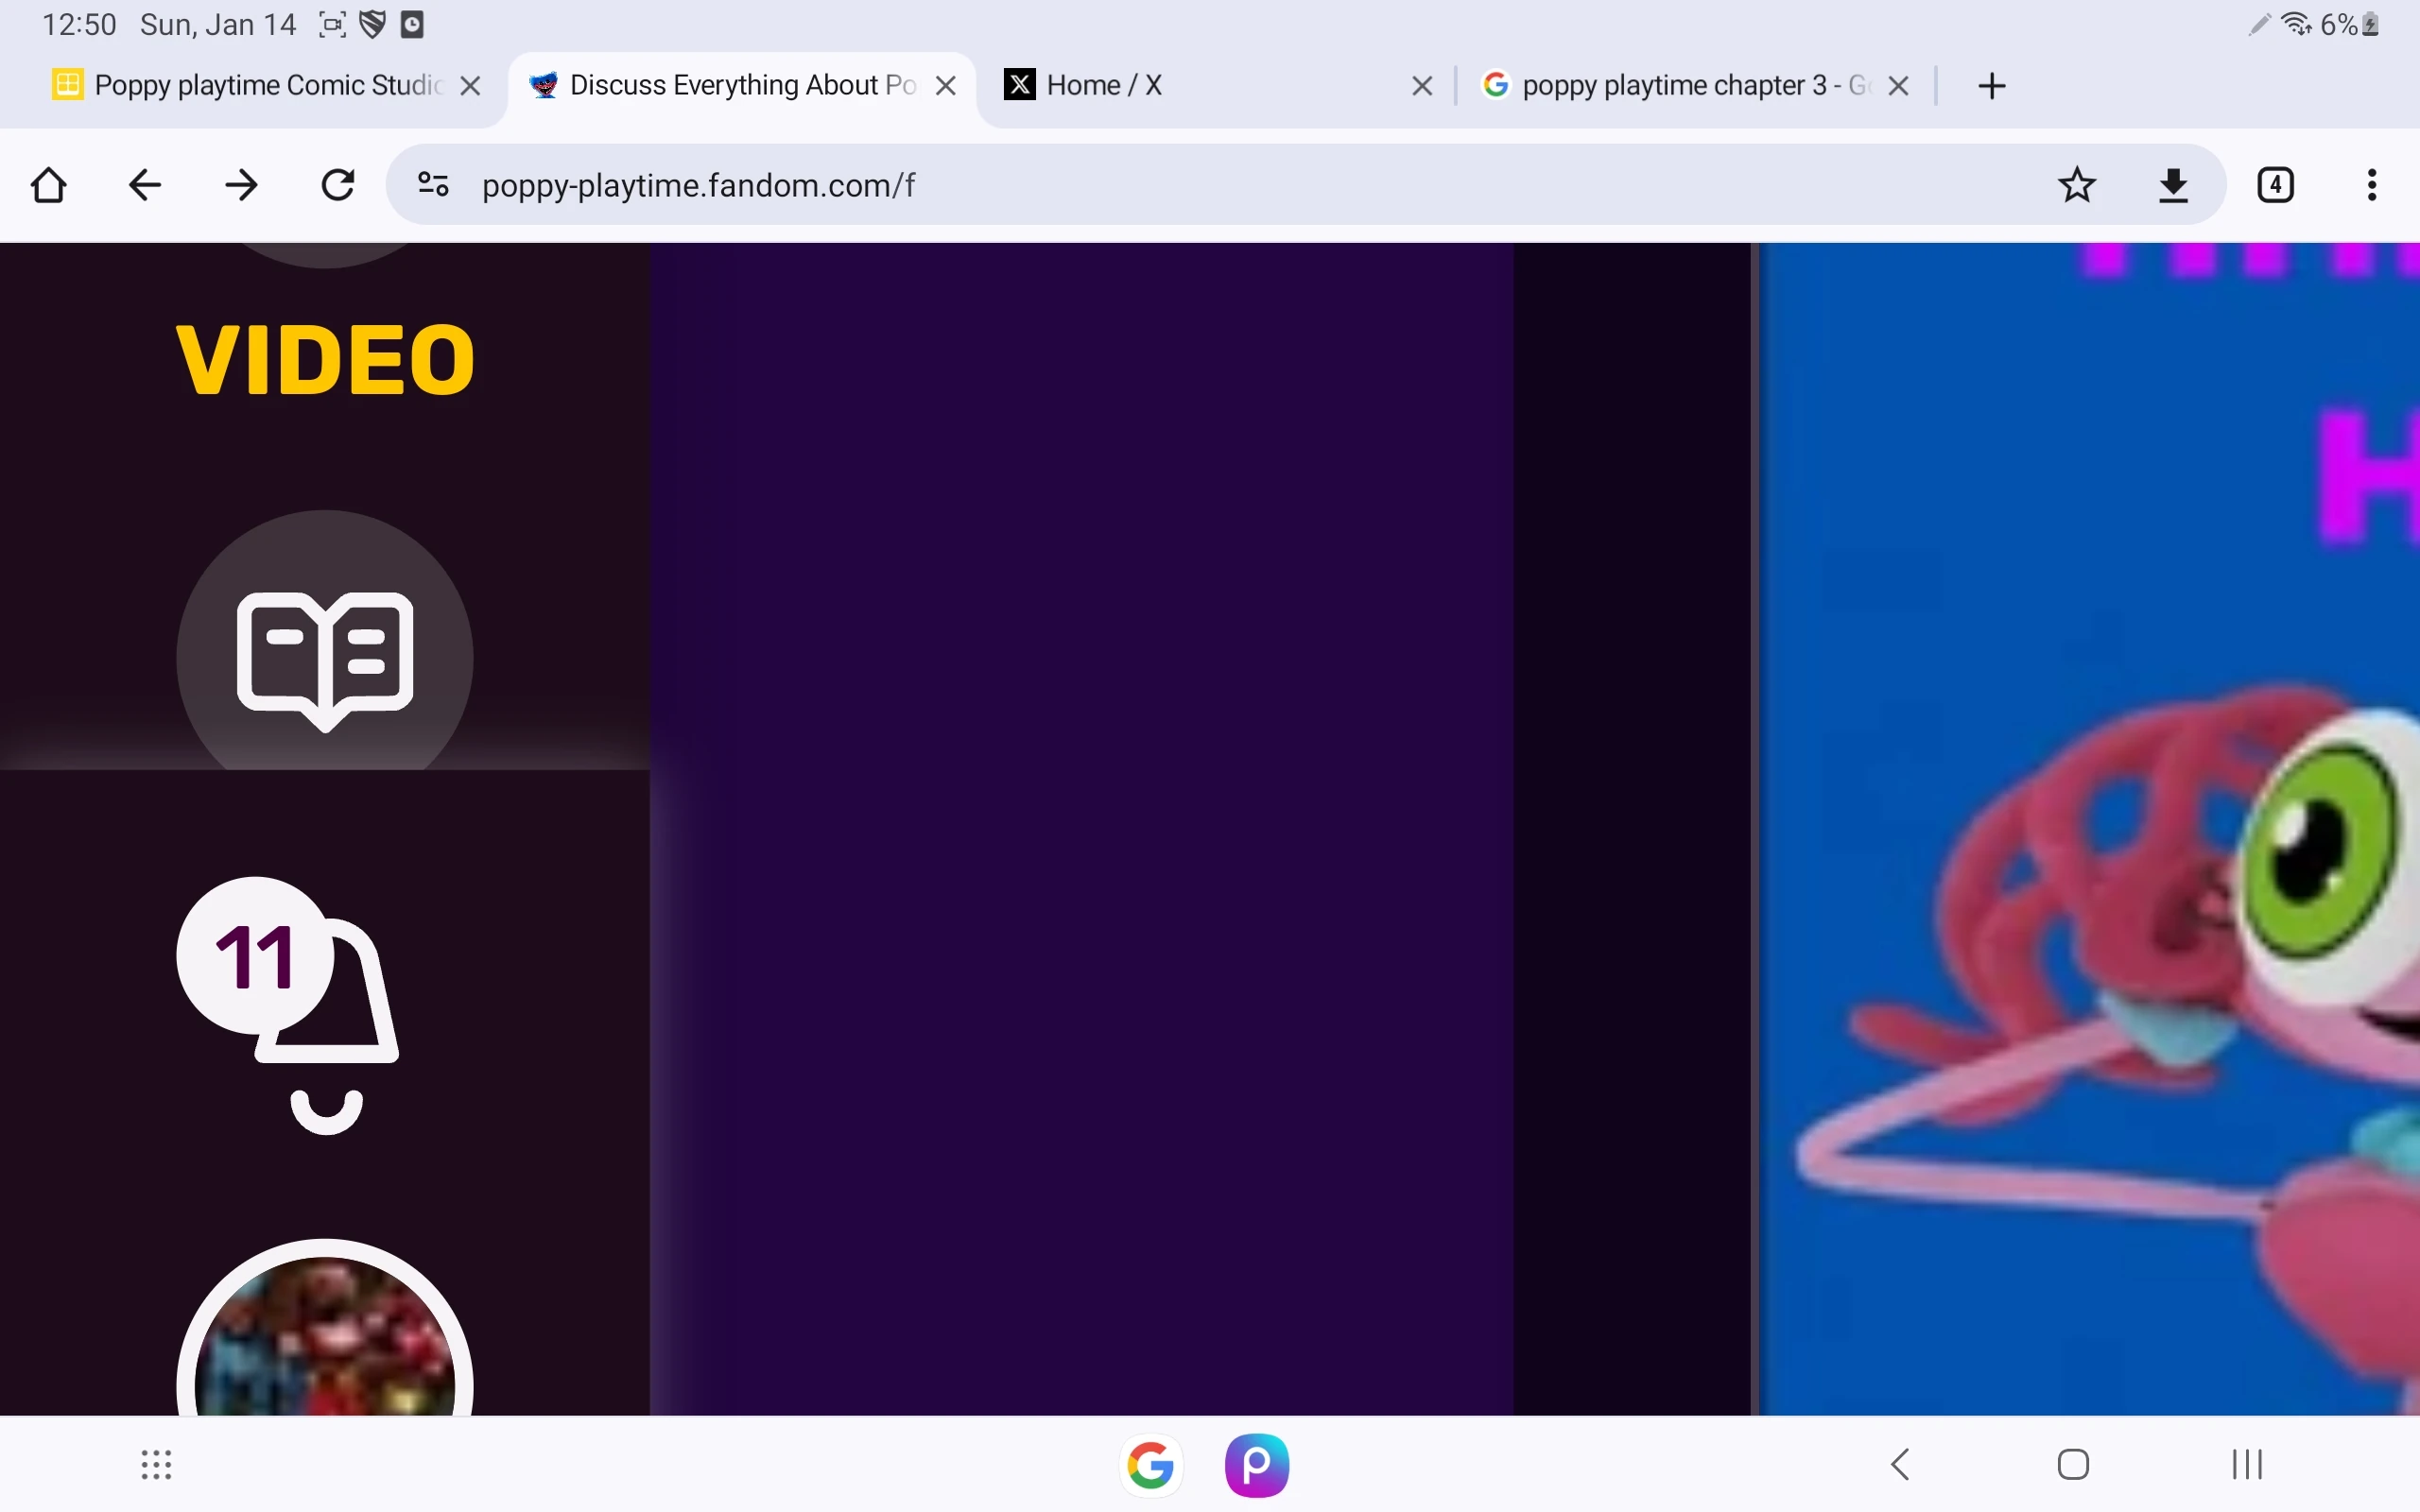Launch the Google app from the taskbar
Image resolution: width=2420 pixels, height=1512 pixels.
[x=1150, y=1465]
